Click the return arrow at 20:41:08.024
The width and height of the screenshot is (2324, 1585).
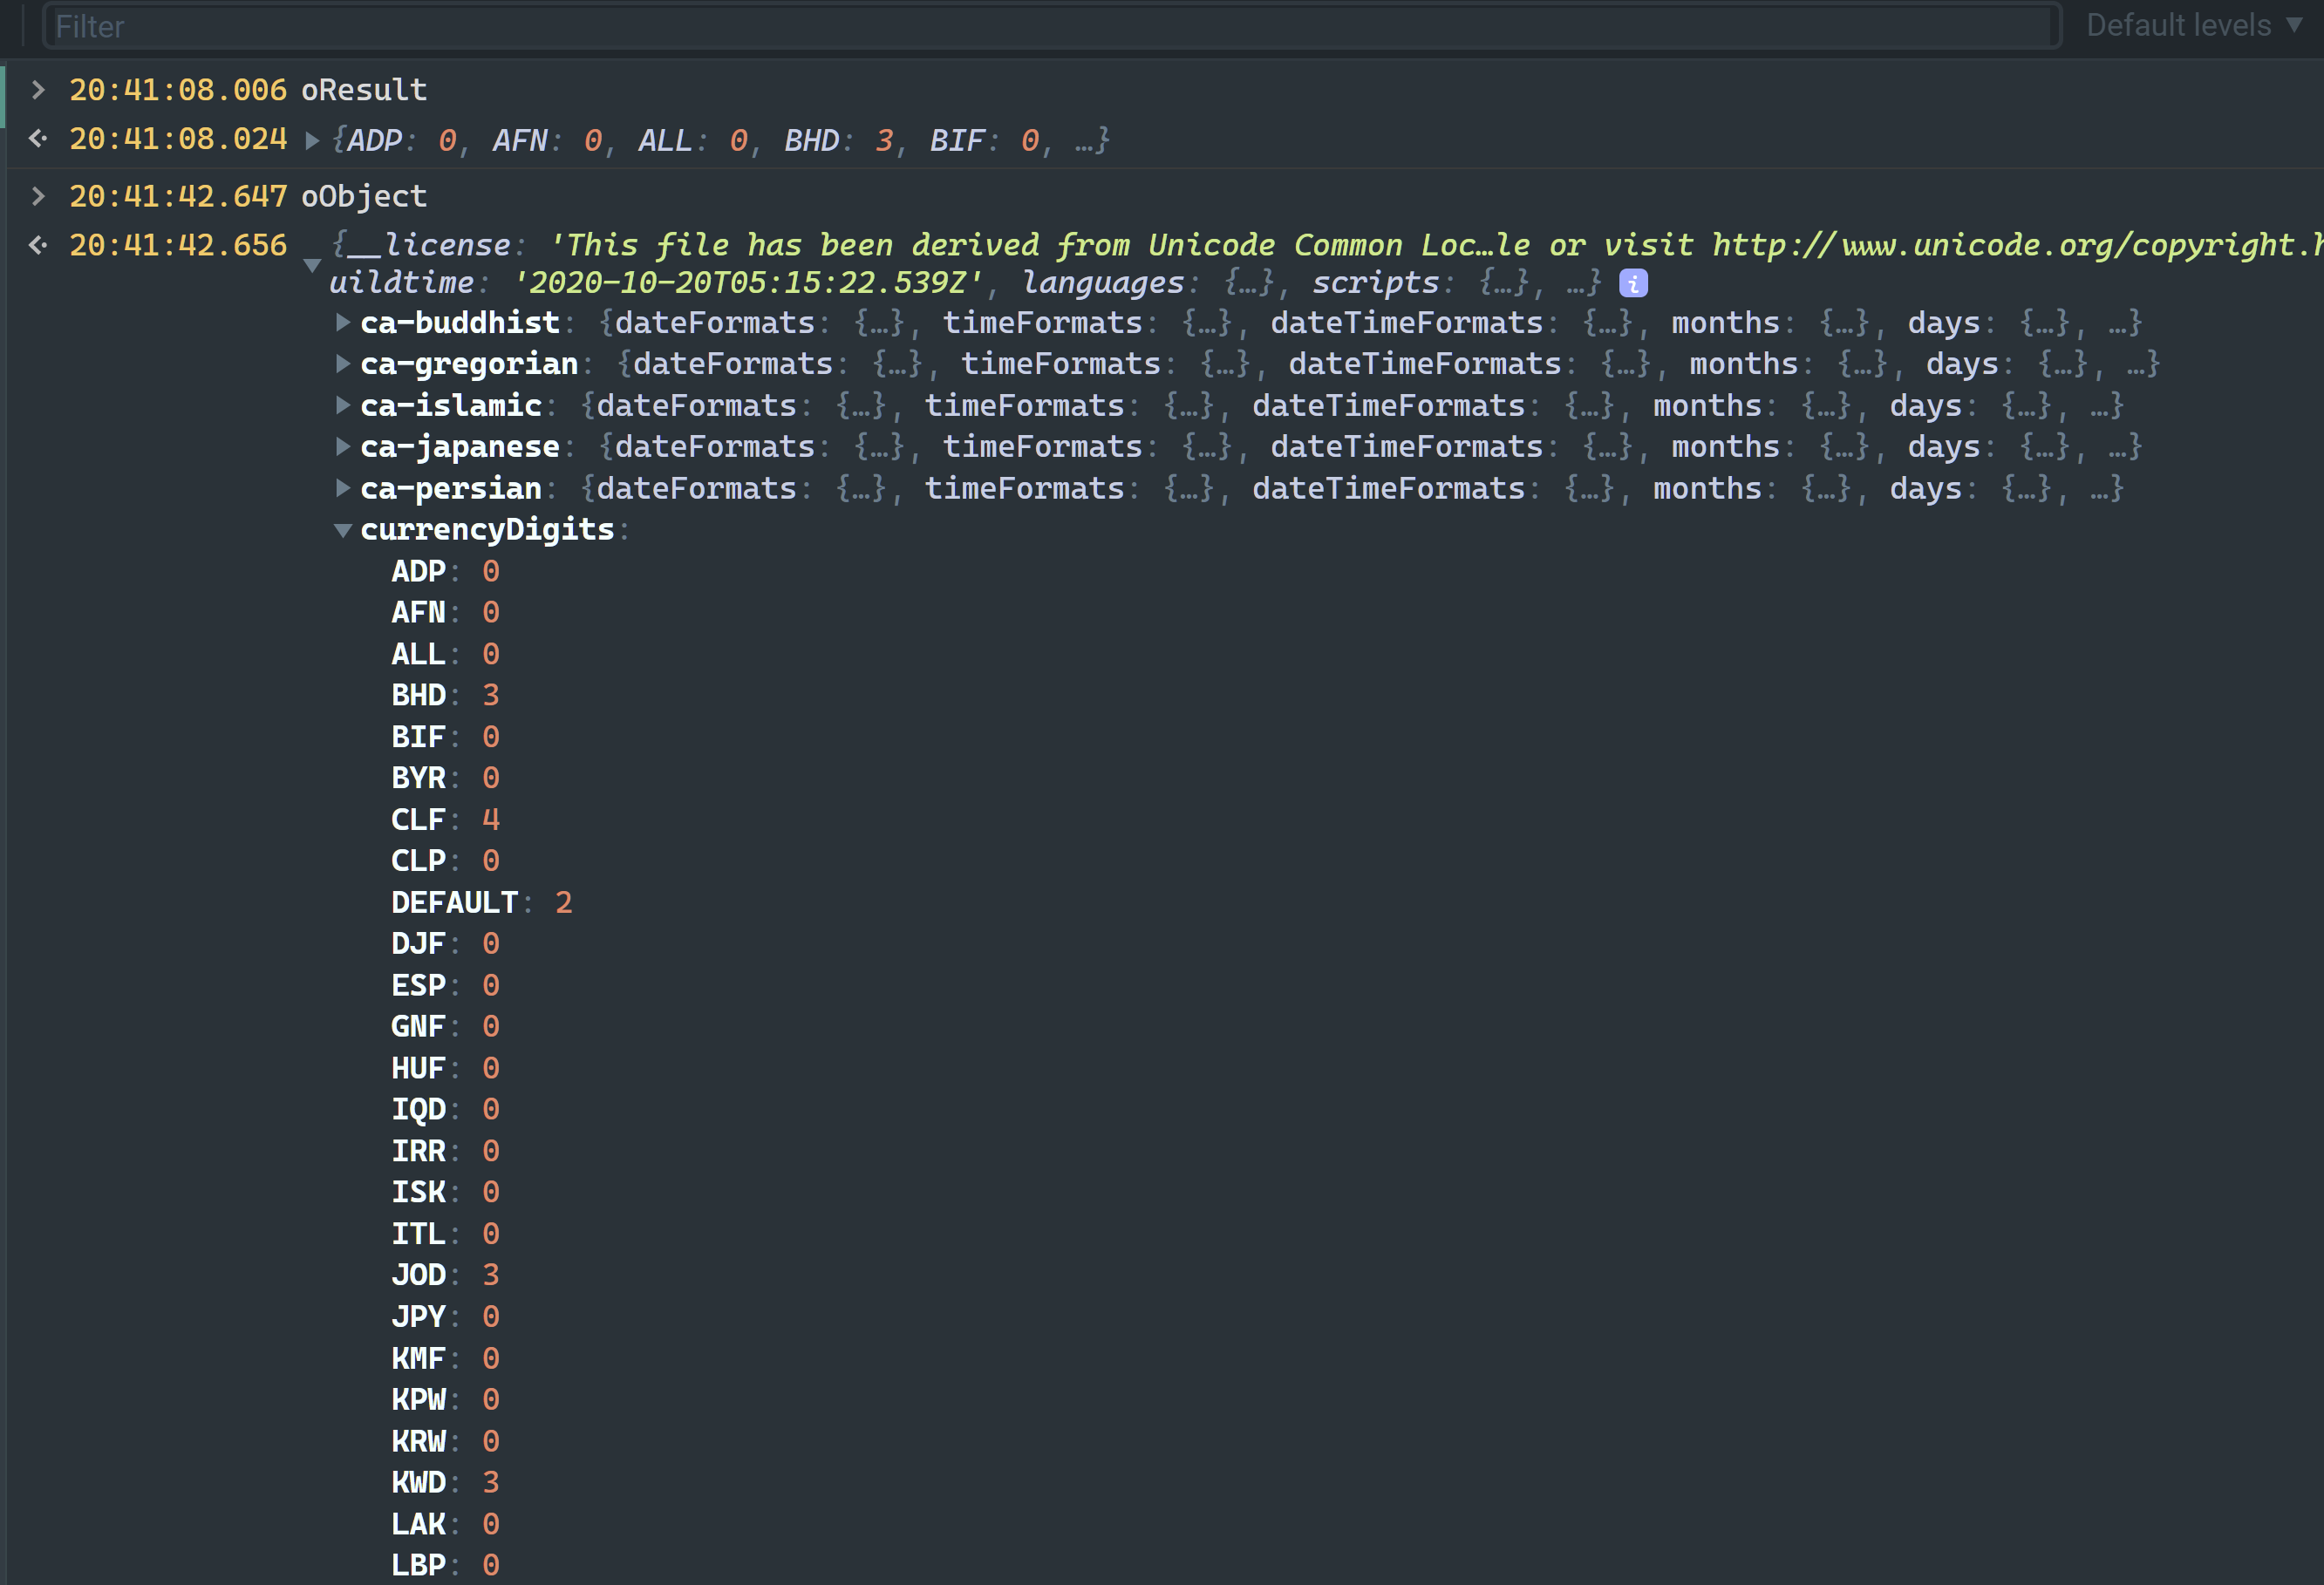(38, 139)
